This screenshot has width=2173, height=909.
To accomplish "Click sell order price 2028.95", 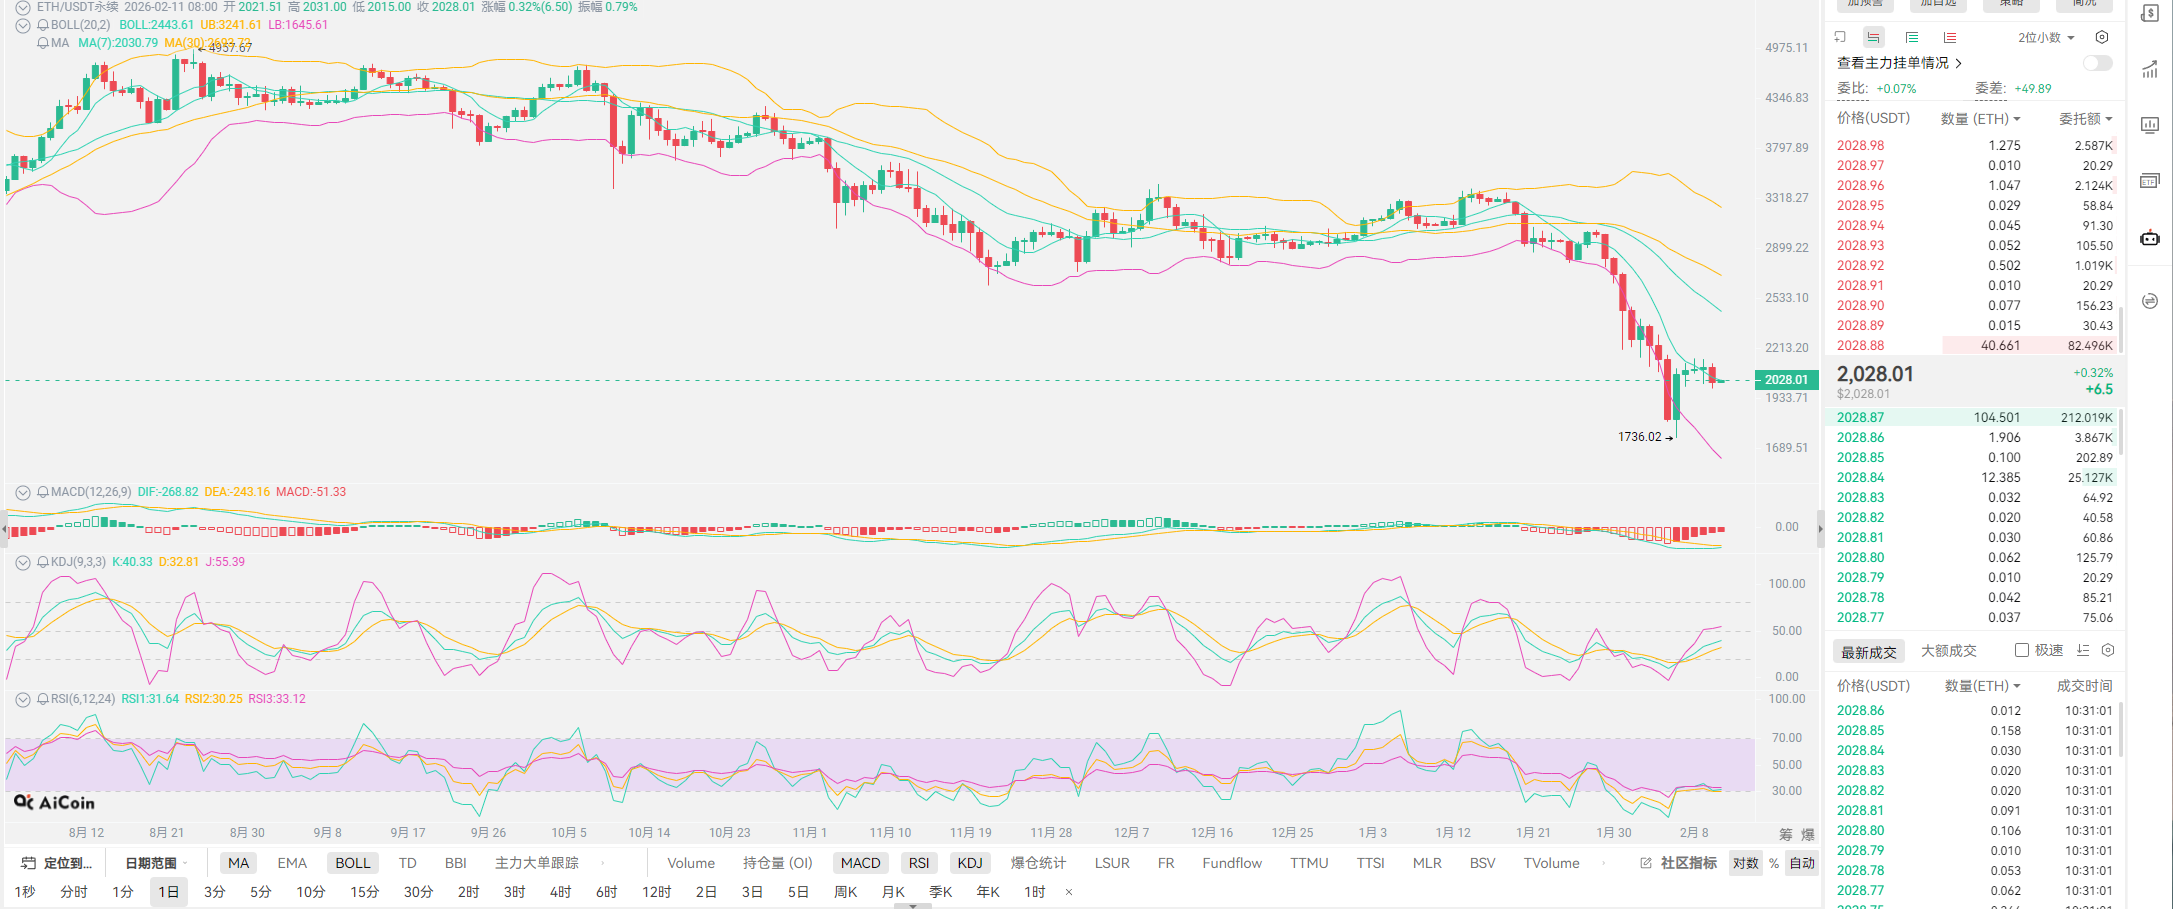I will (x=1860, y=206).
